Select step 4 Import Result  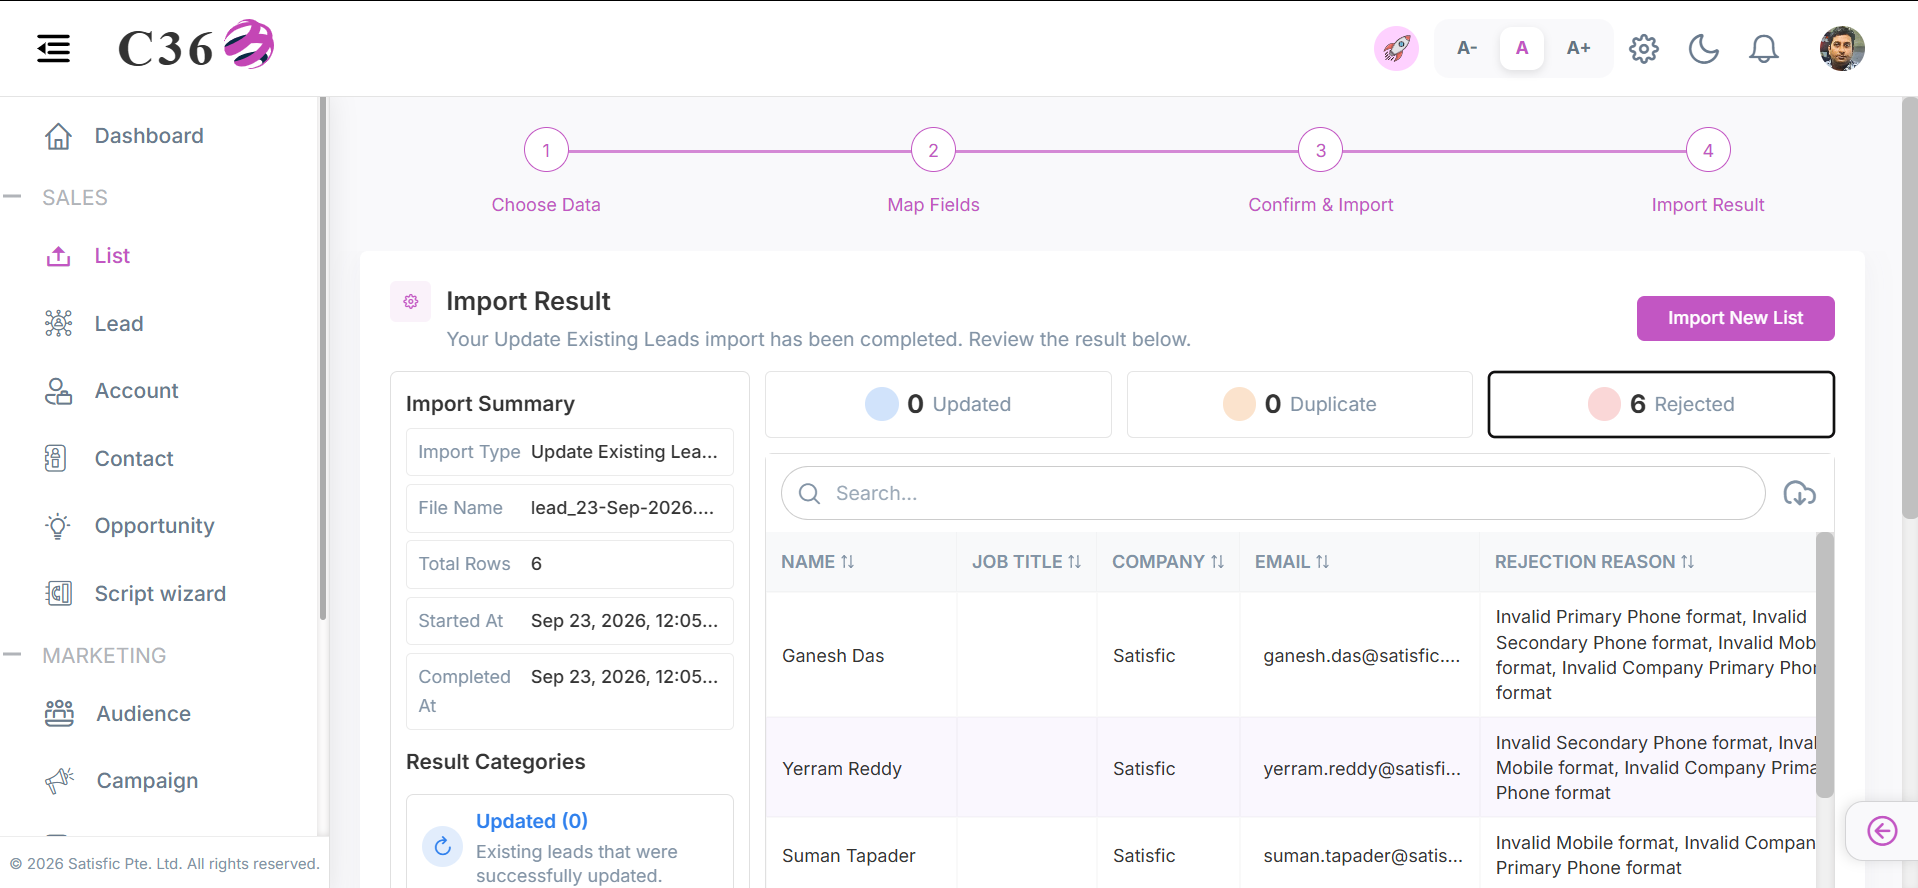1708,151
